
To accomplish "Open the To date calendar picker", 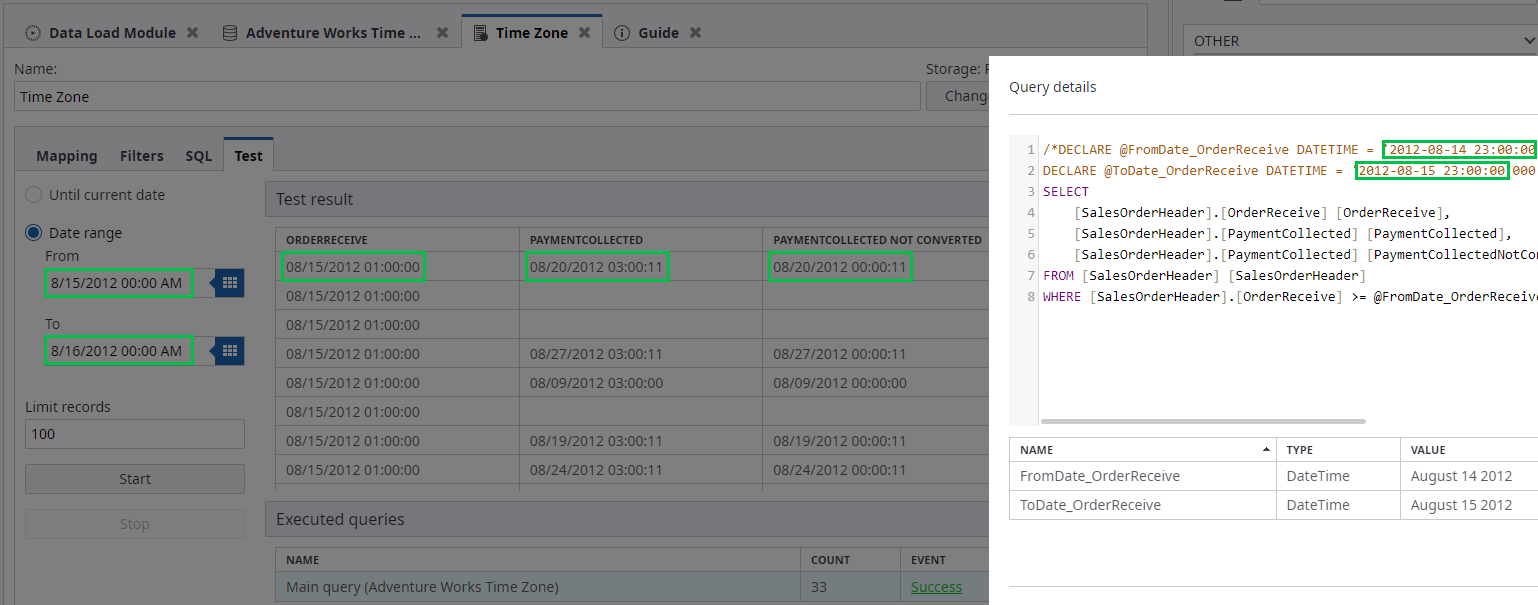I will tap(230, 351).
